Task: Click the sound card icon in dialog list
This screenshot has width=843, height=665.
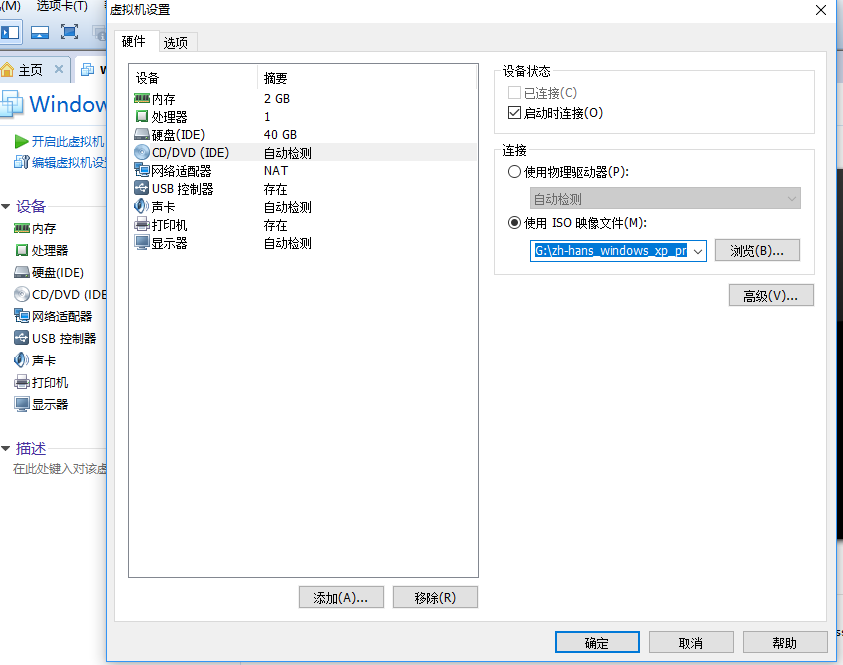Action: point(142,206)
